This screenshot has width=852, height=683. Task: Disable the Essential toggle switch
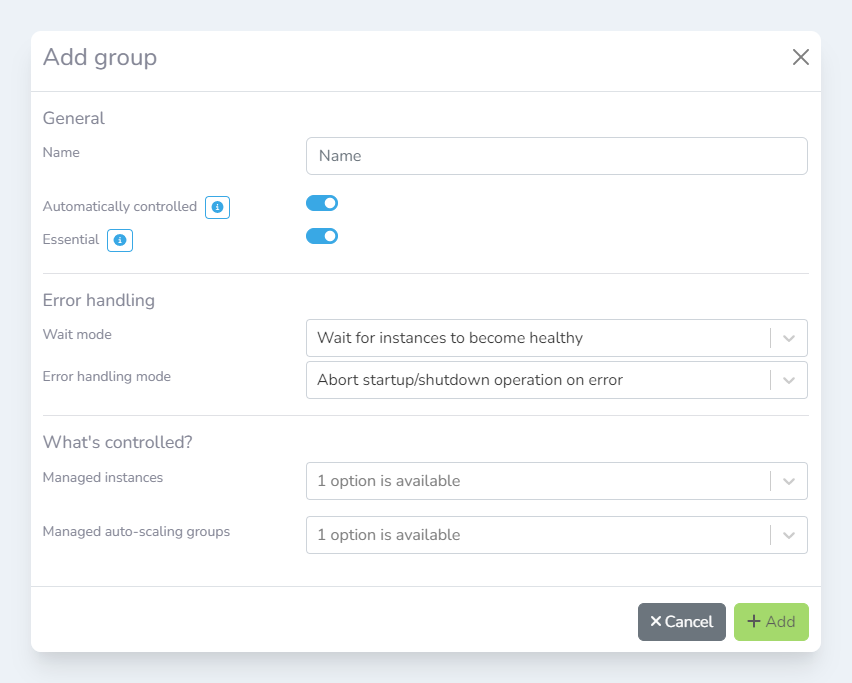(x=322, y=236)
